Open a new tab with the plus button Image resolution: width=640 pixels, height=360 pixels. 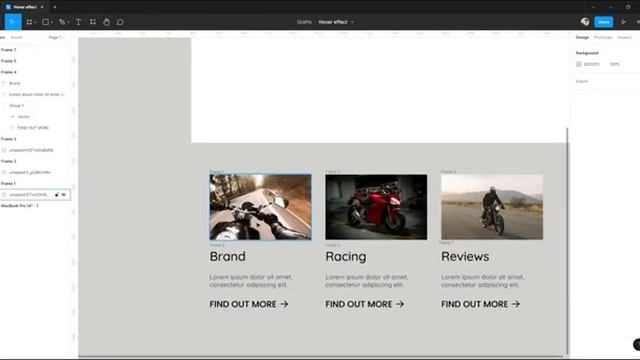(x=55, y=7)
